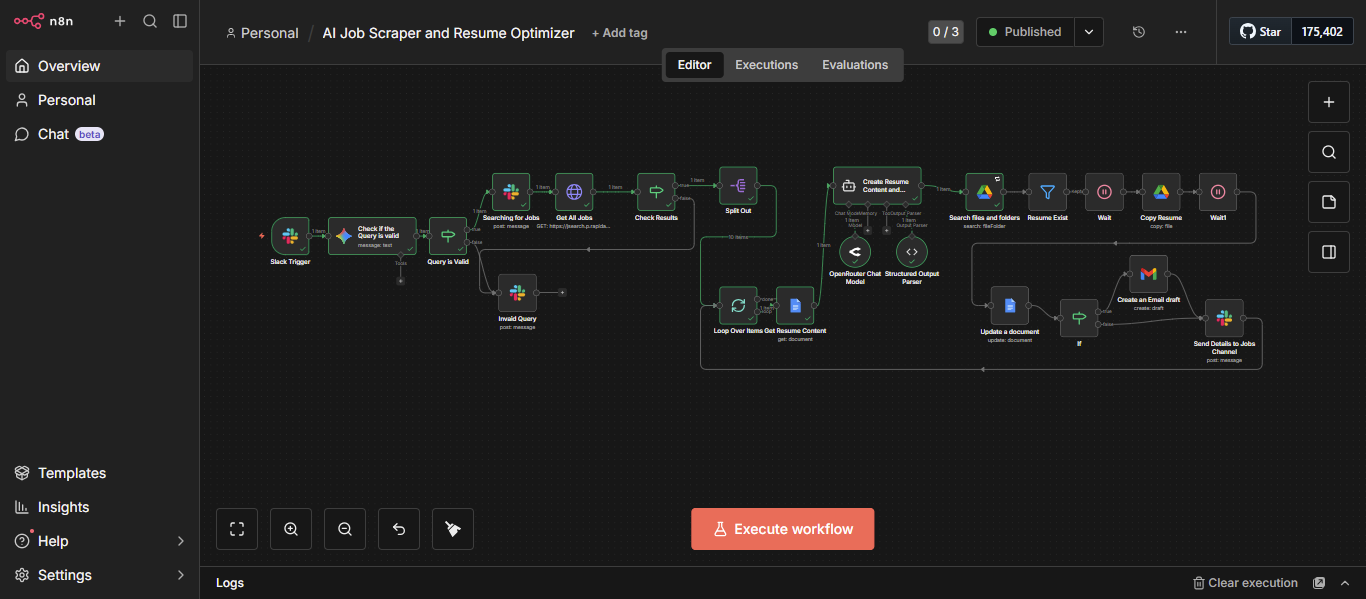This screenshot has height=599, width=1366.
Task: Zoom in on the canvas
Action: coord(291,529)
